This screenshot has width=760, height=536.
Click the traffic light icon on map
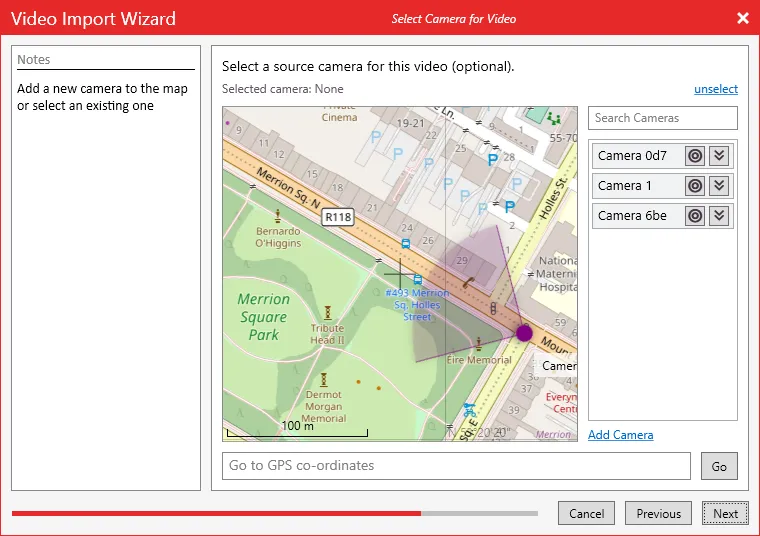pyautogui.click(x=493, y=308)
